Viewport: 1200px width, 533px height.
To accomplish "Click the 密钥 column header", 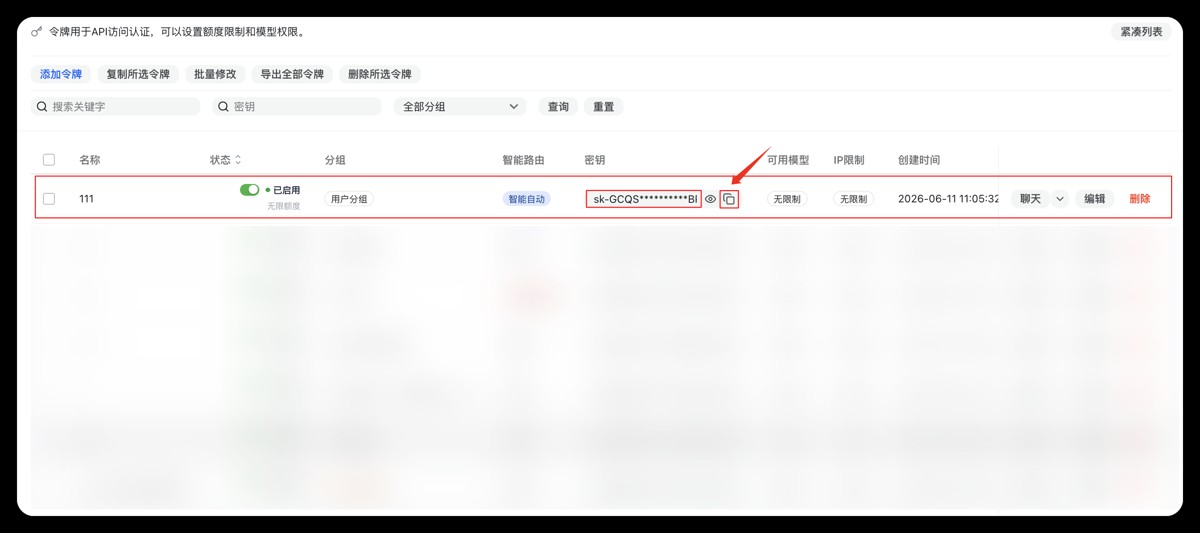I will pos(595,160).
